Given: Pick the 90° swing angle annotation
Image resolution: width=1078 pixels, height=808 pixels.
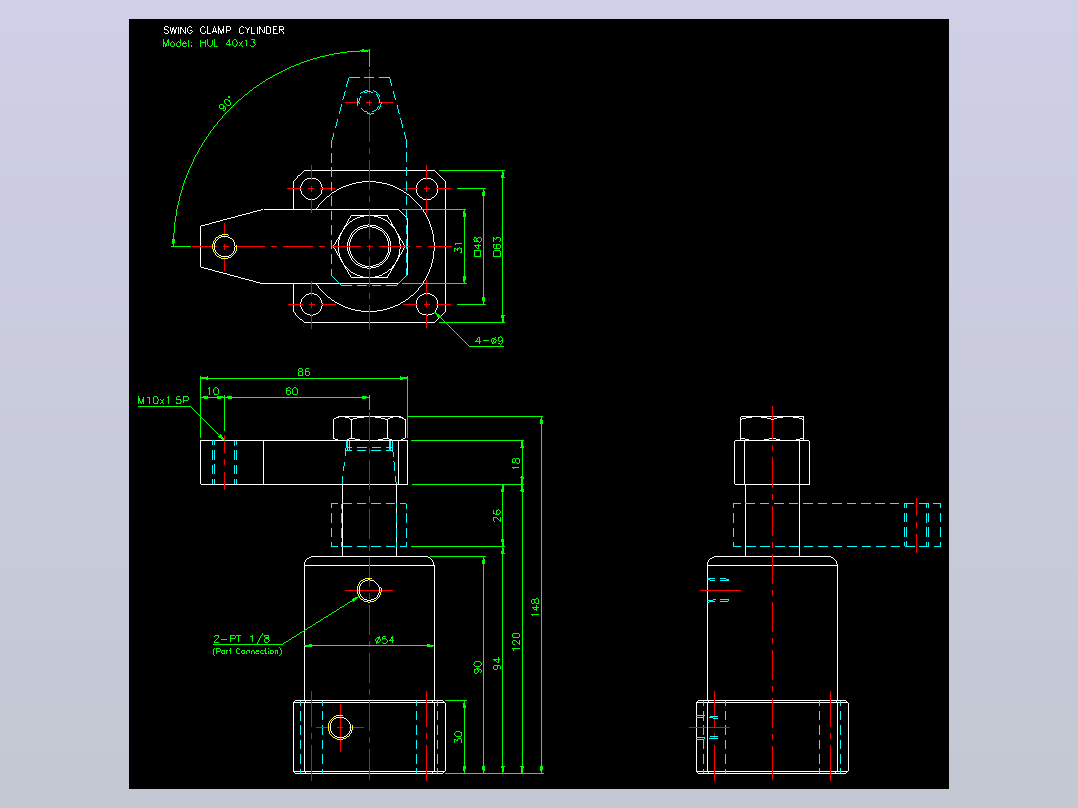Looking at the screenshot, I should coord(226,104).
